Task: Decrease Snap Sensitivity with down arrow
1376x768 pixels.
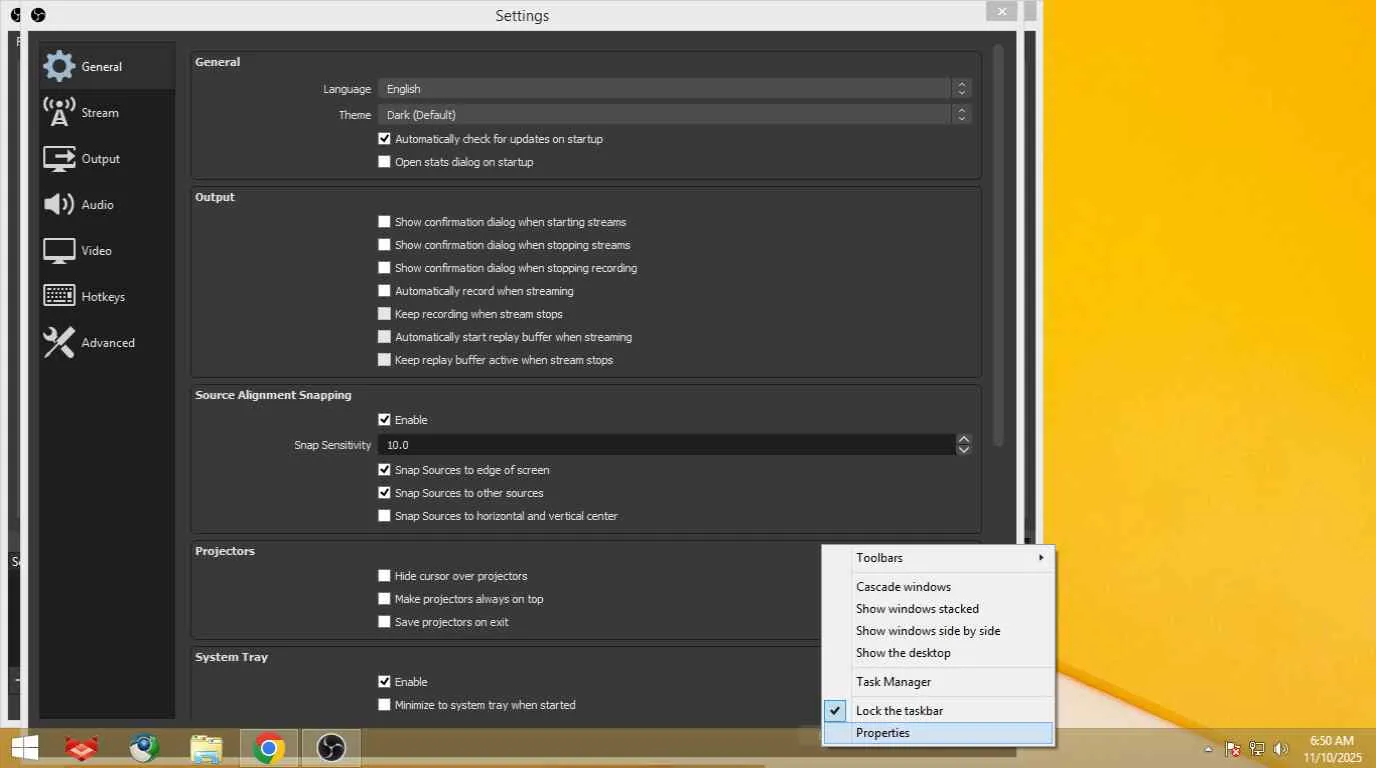Action: 964,450
